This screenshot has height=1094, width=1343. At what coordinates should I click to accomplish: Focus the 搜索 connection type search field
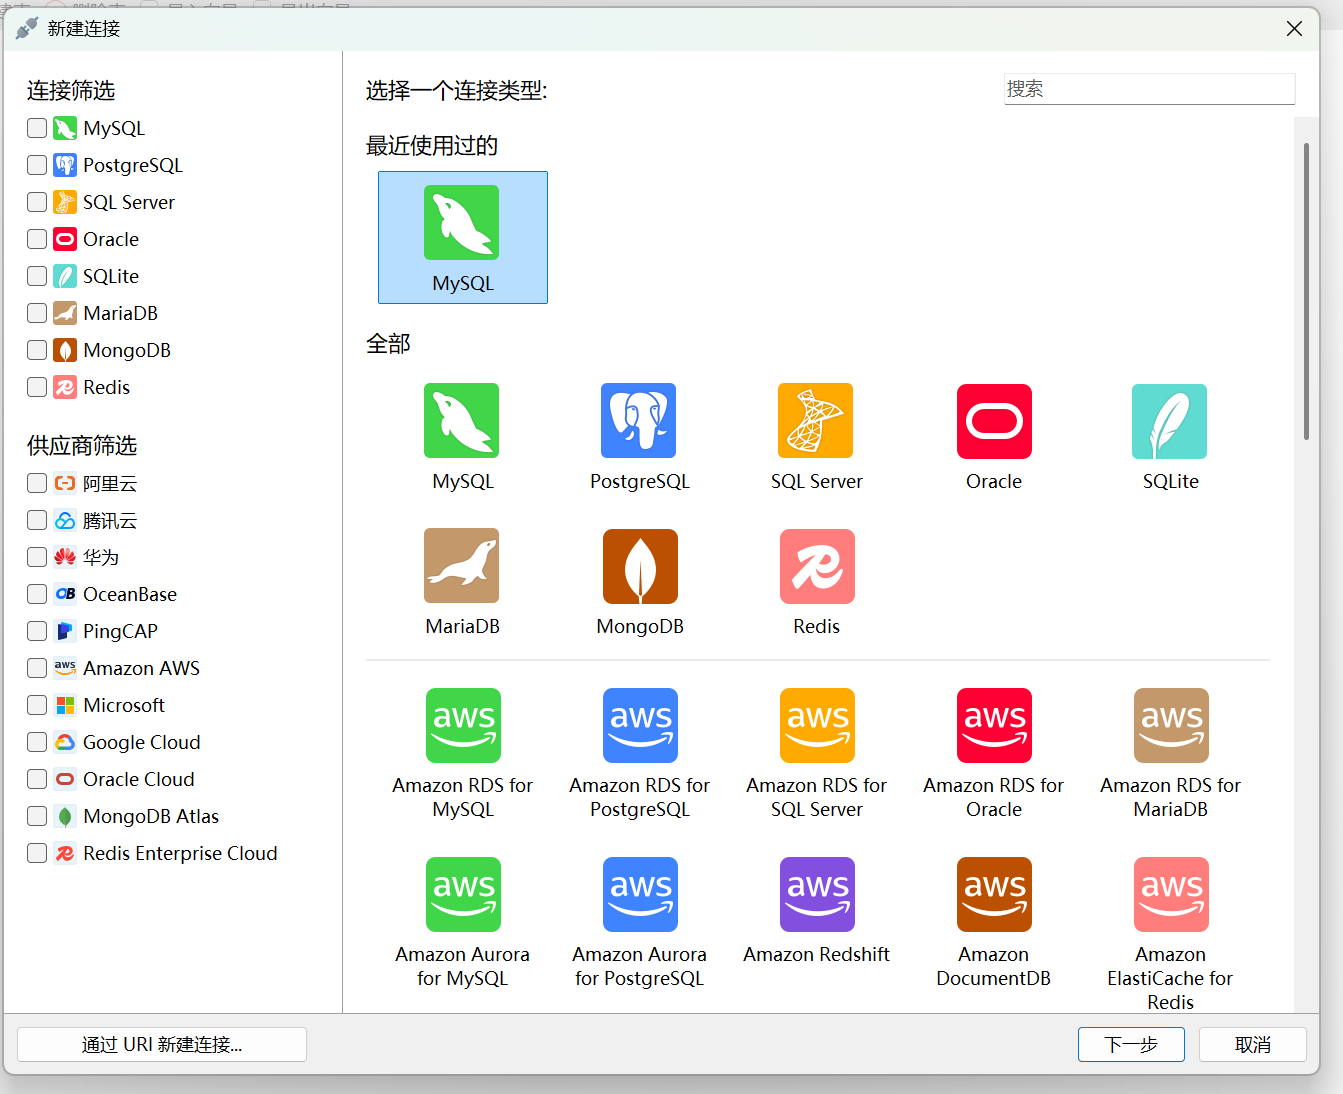(x=1149, y=89)
